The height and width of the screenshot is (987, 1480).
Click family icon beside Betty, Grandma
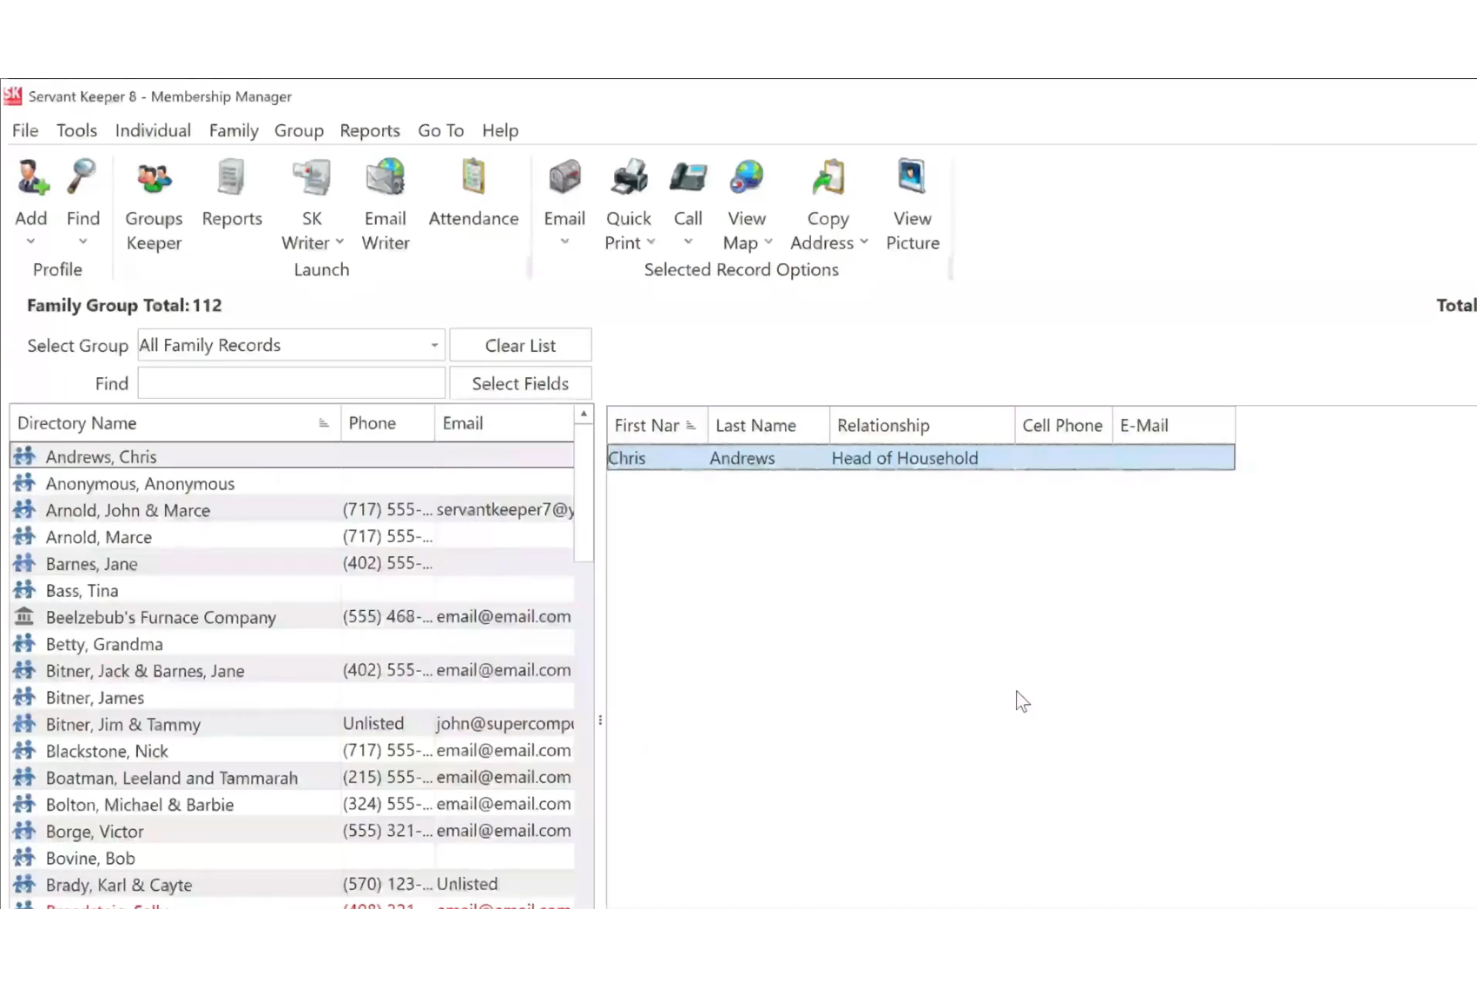tap(24, 644)
